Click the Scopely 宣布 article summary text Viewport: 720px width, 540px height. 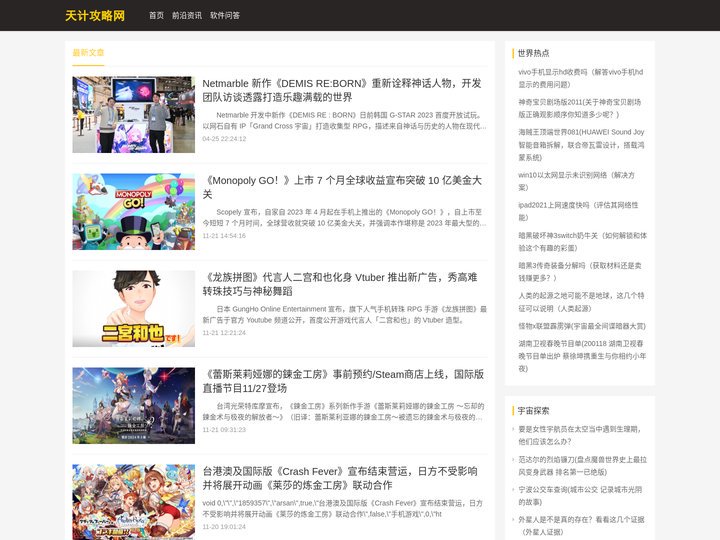pyautogui.click(x=344, y=218)
